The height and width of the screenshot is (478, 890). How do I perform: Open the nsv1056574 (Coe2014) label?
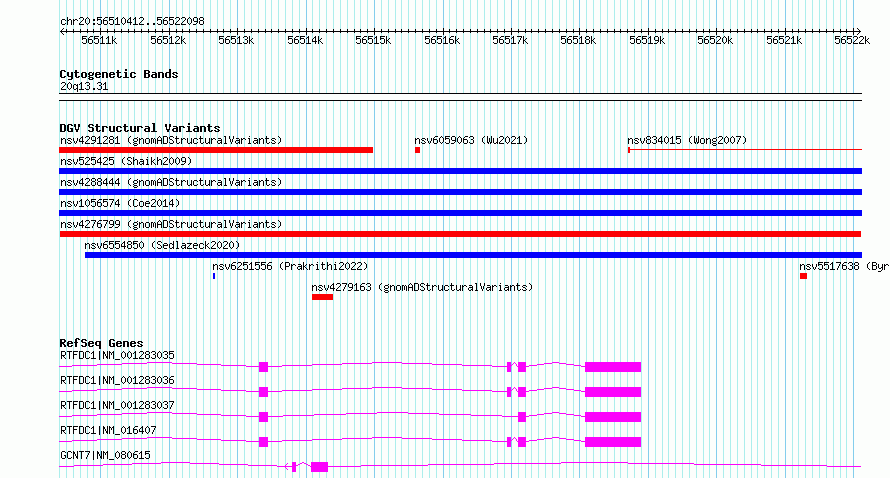[120, 203]
